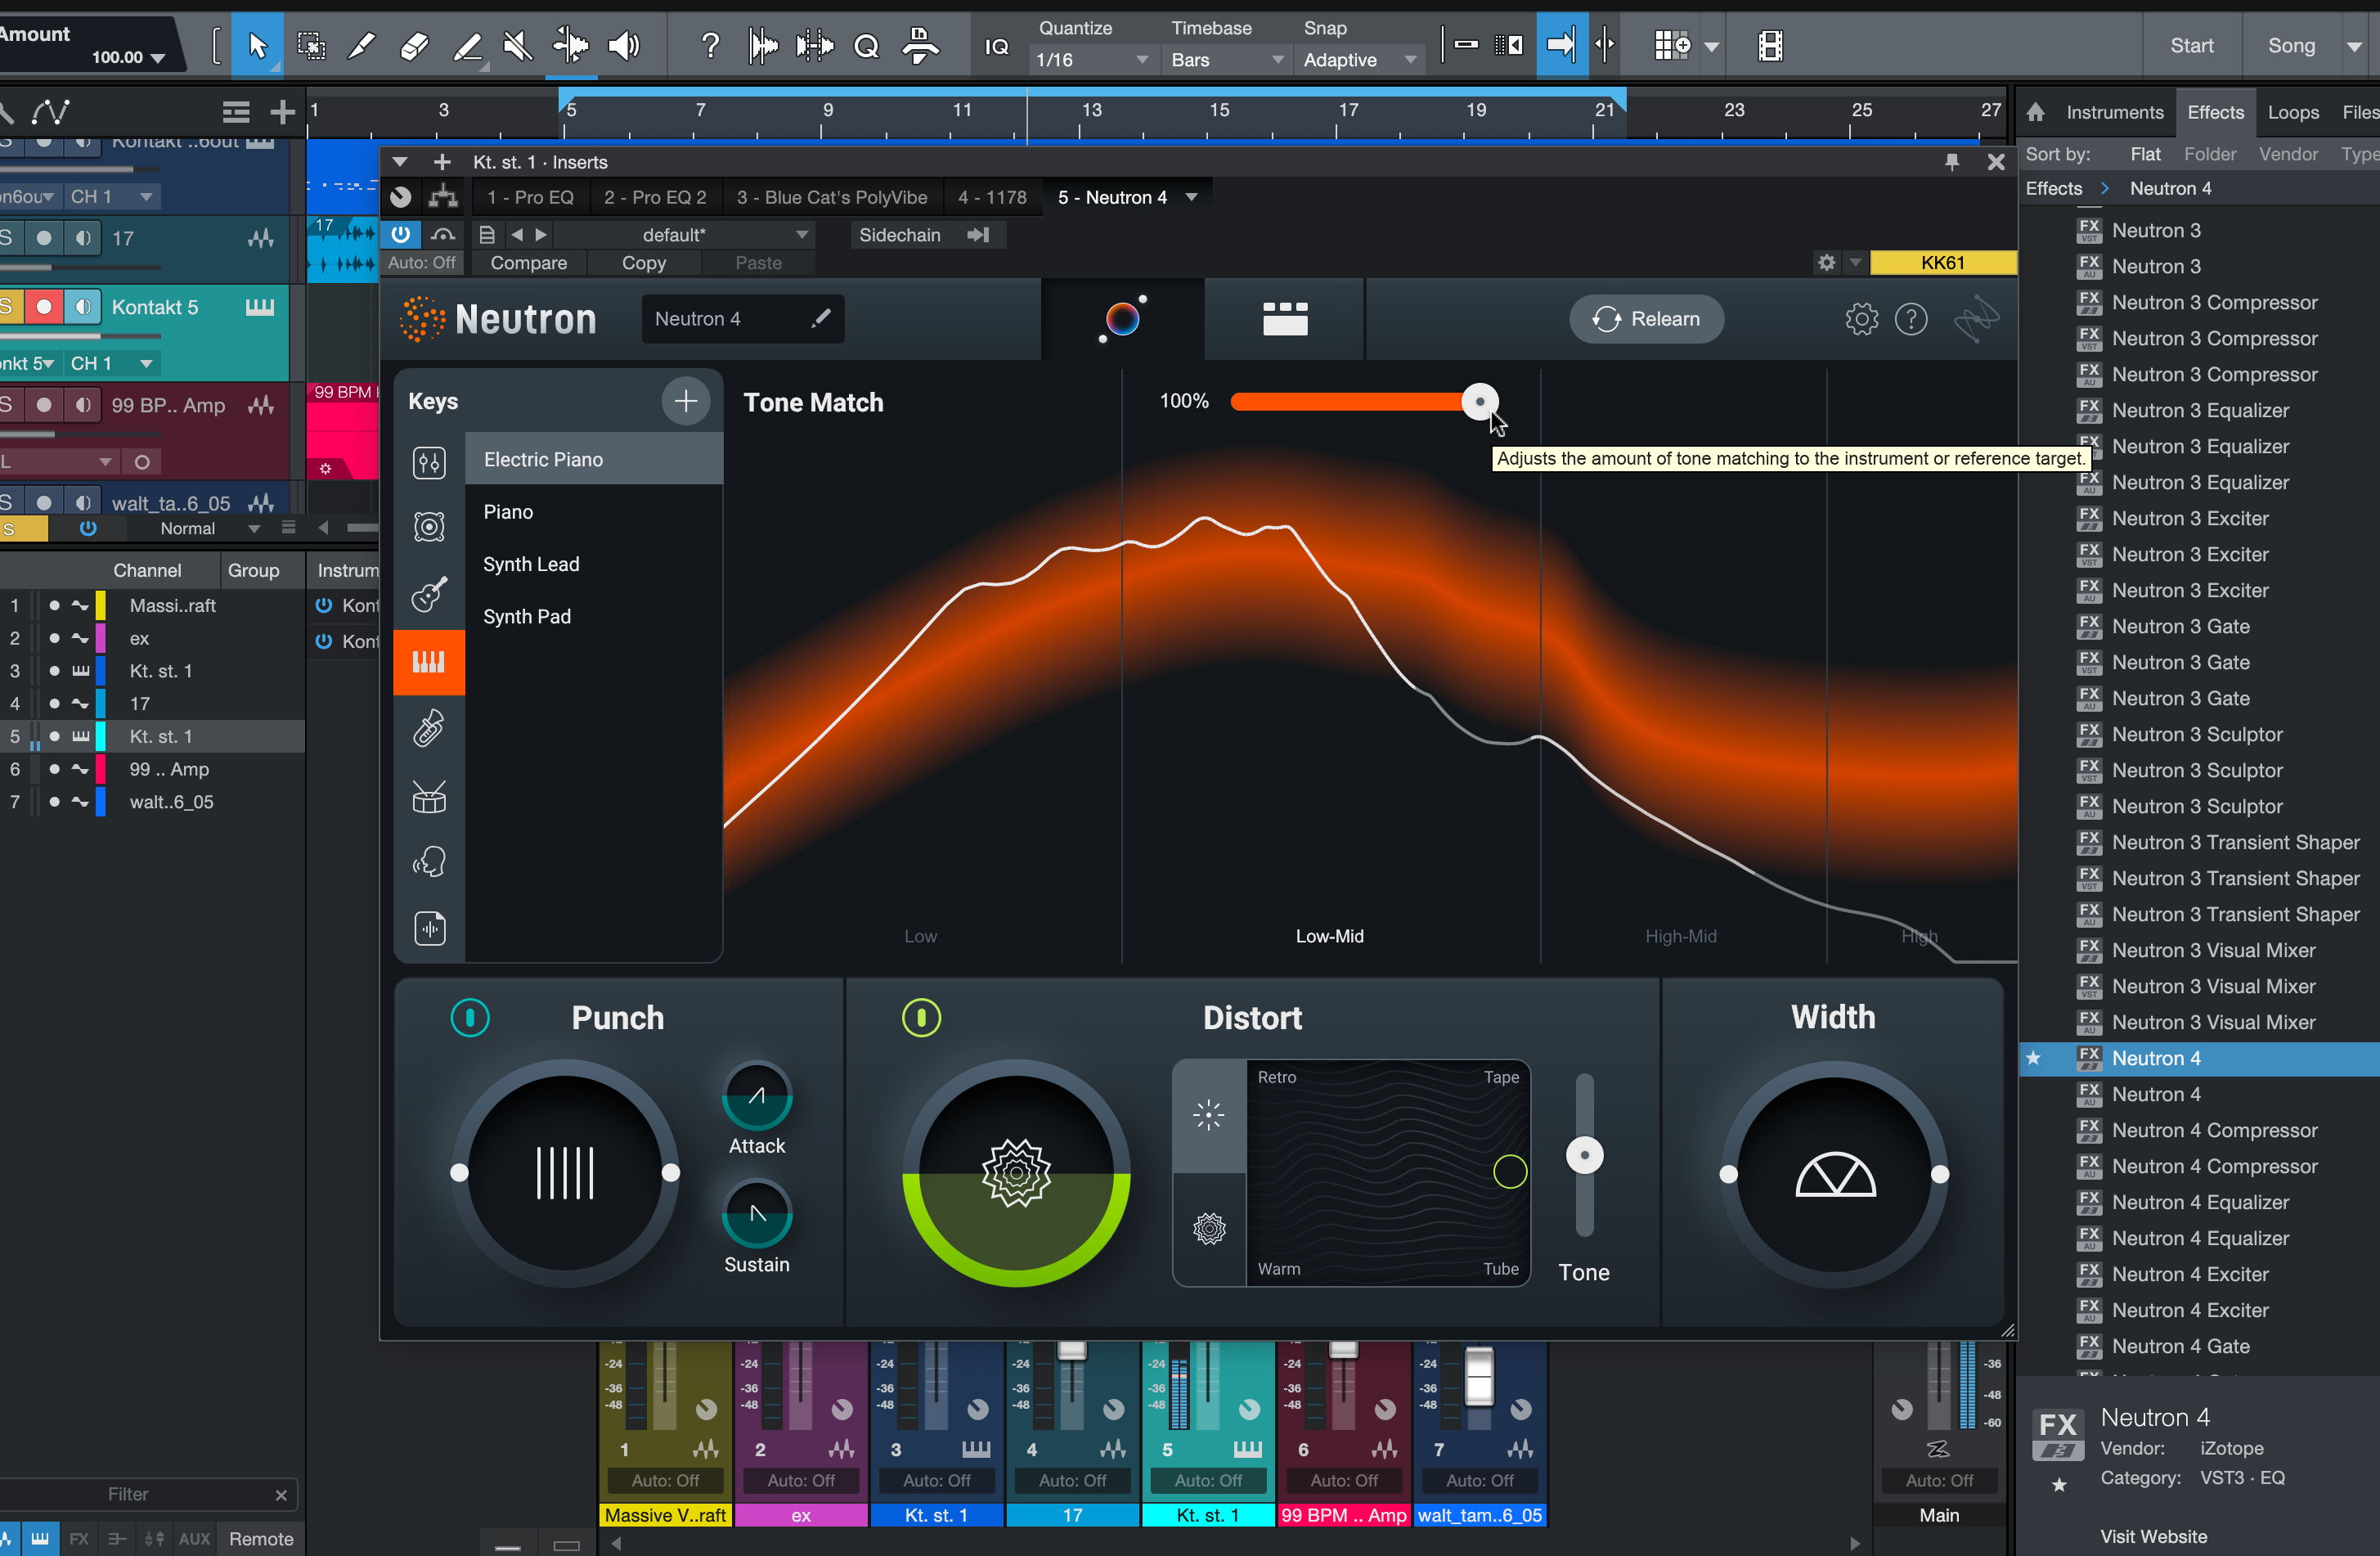Select the Mute tool icon
This screenshot has height=1556, width=2380.
click(x=517, y=45)
